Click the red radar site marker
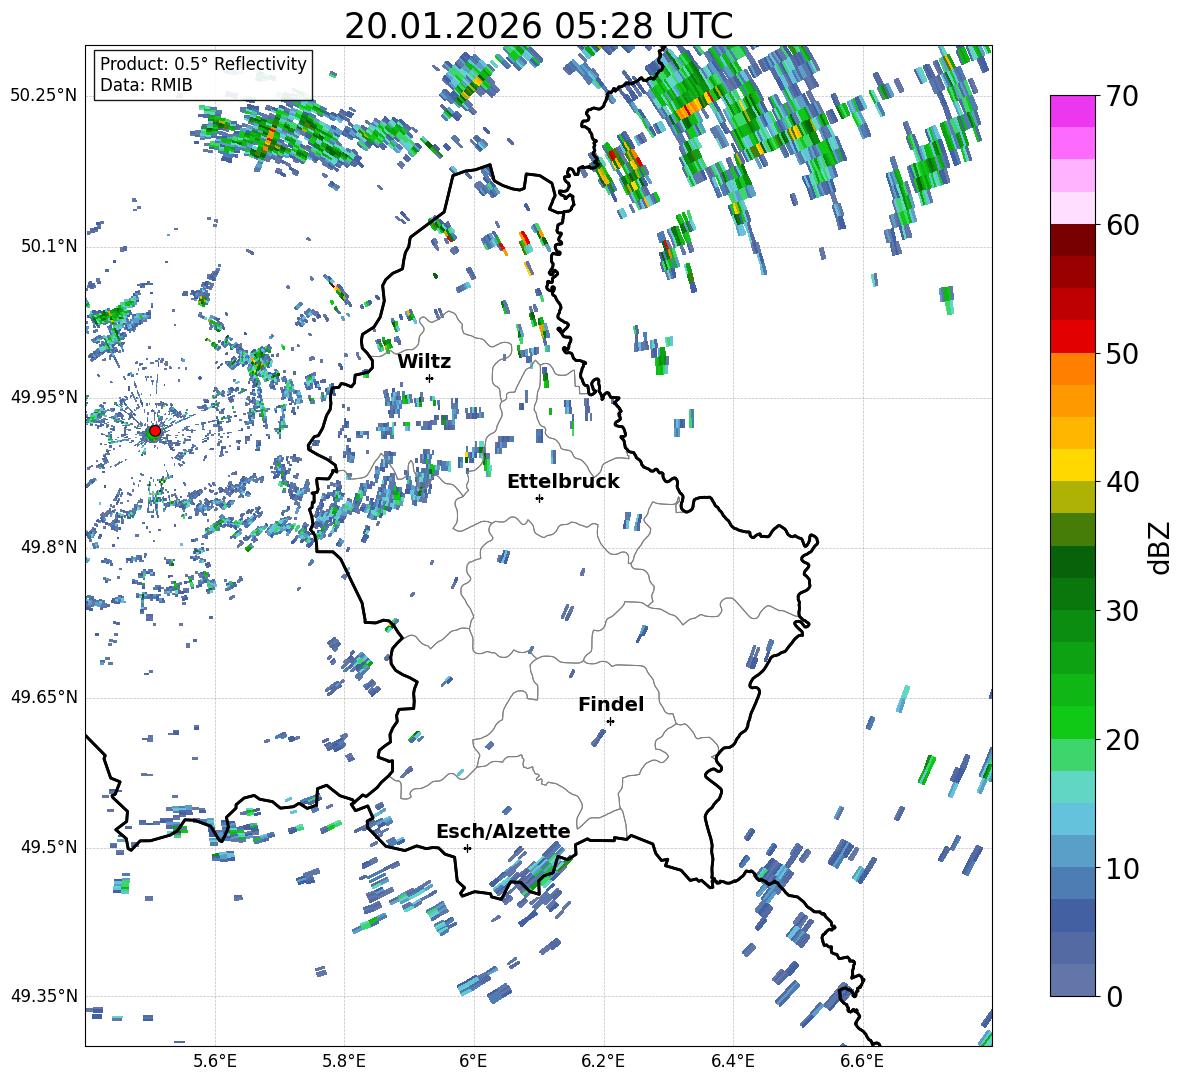Viewport: 1184px width, 1081px height. [155, 430]
